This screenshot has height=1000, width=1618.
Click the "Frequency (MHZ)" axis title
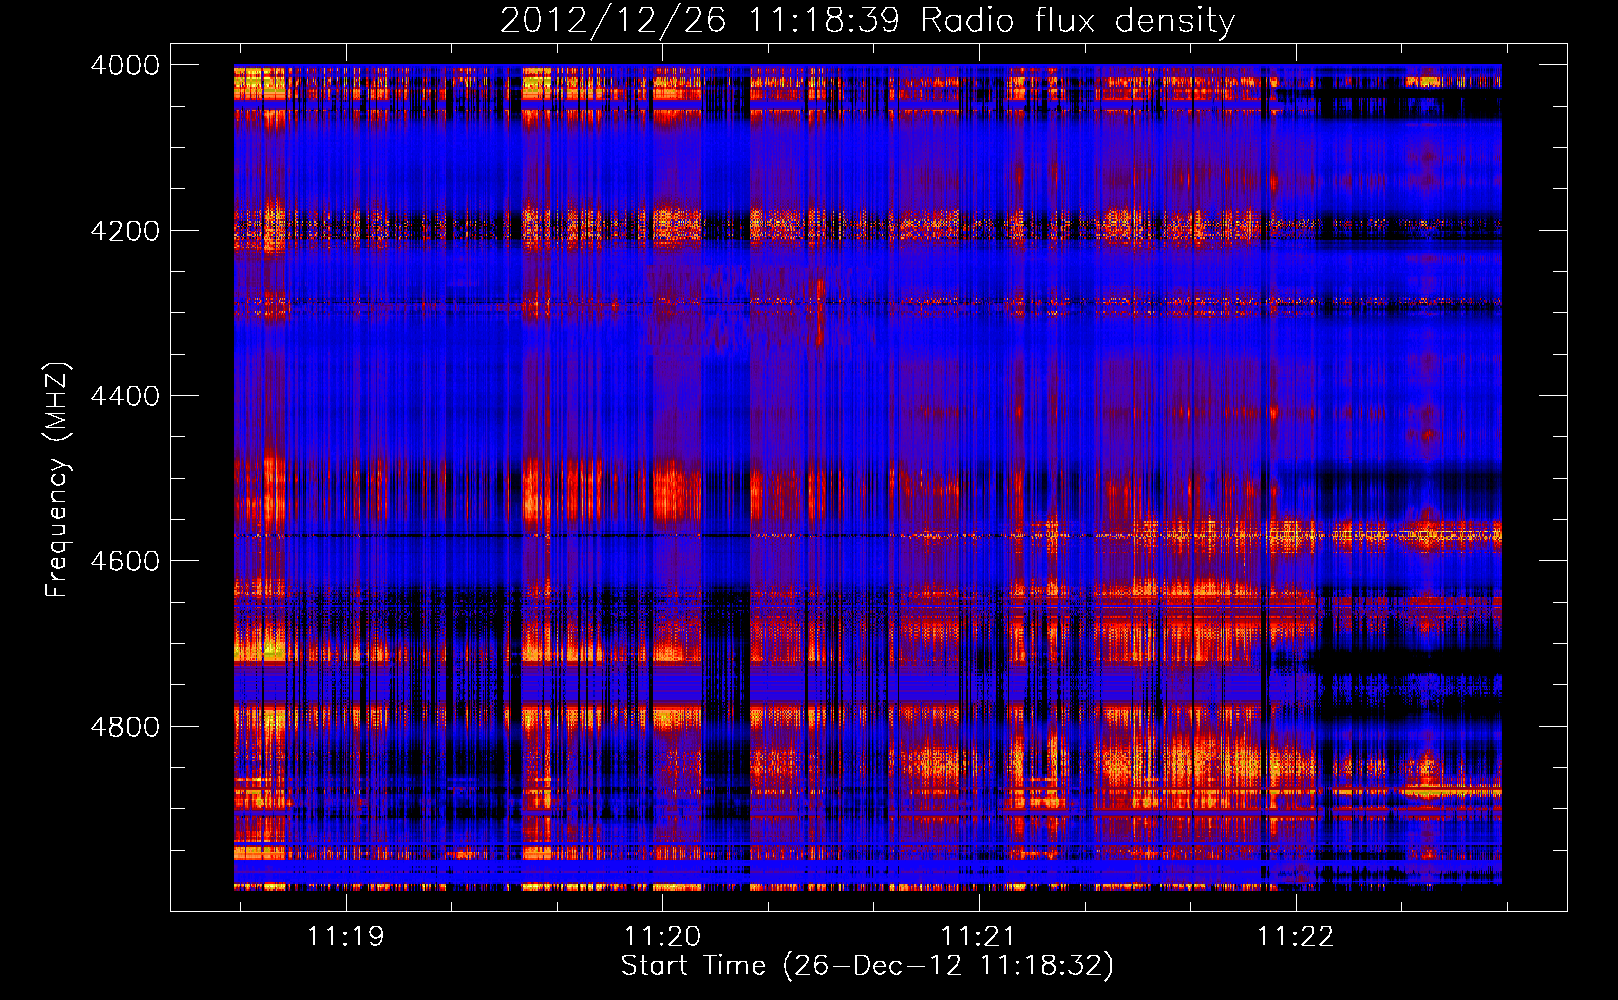[x=58, y=479]
